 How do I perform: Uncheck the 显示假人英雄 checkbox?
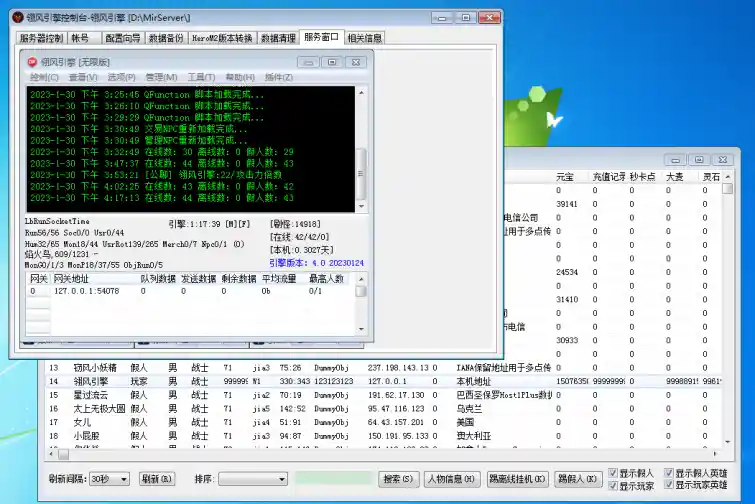669,473
